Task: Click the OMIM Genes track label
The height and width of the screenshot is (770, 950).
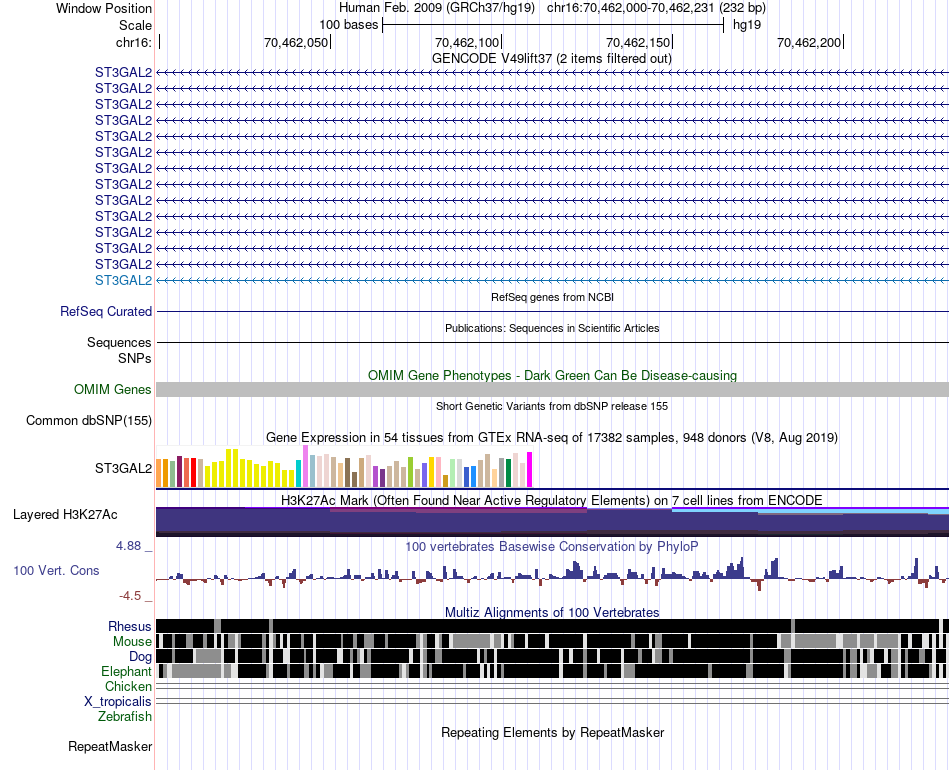Action: (113, 390)
